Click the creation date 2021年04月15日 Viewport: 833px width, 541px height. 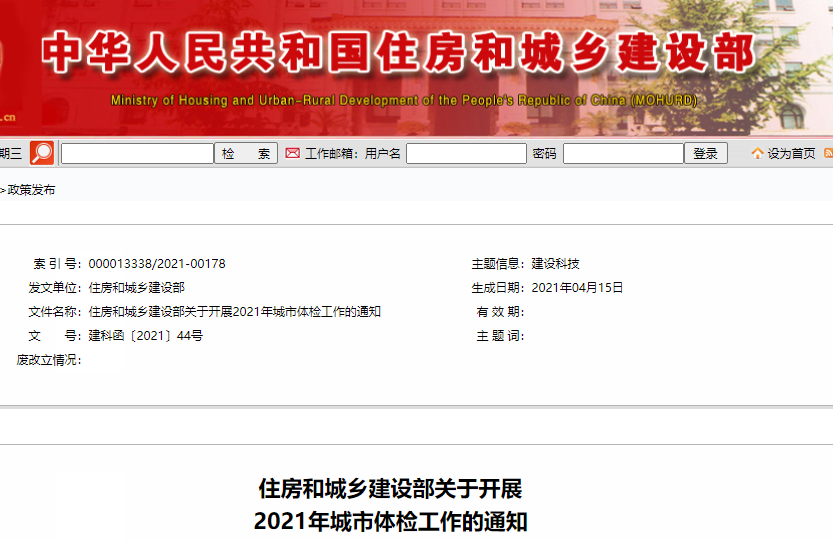577,288
